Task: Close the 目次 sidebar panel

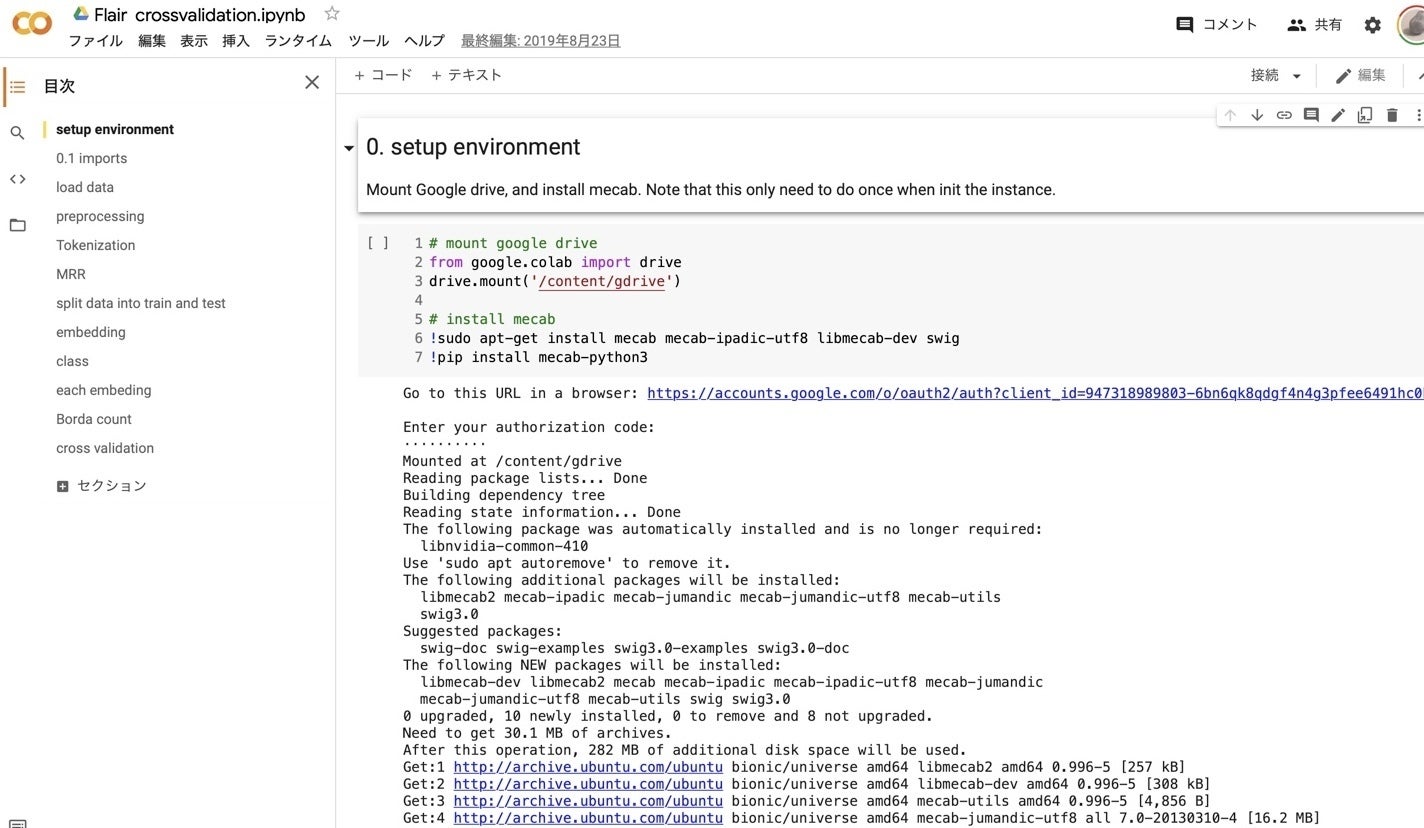Action: coord(311,82)
